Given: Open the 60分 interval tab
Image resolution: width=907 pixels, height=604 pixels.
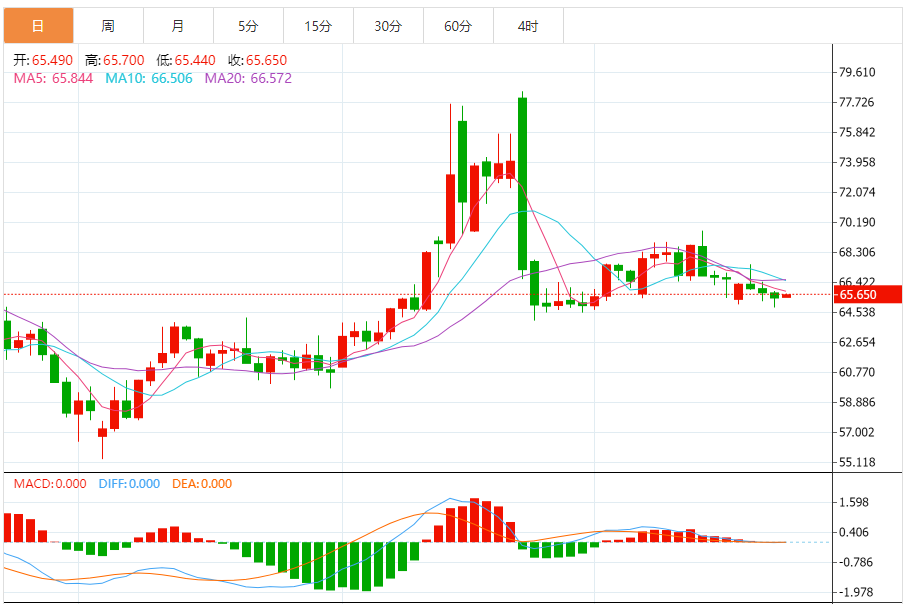Looking at the screenshot, I should point(458,26).
